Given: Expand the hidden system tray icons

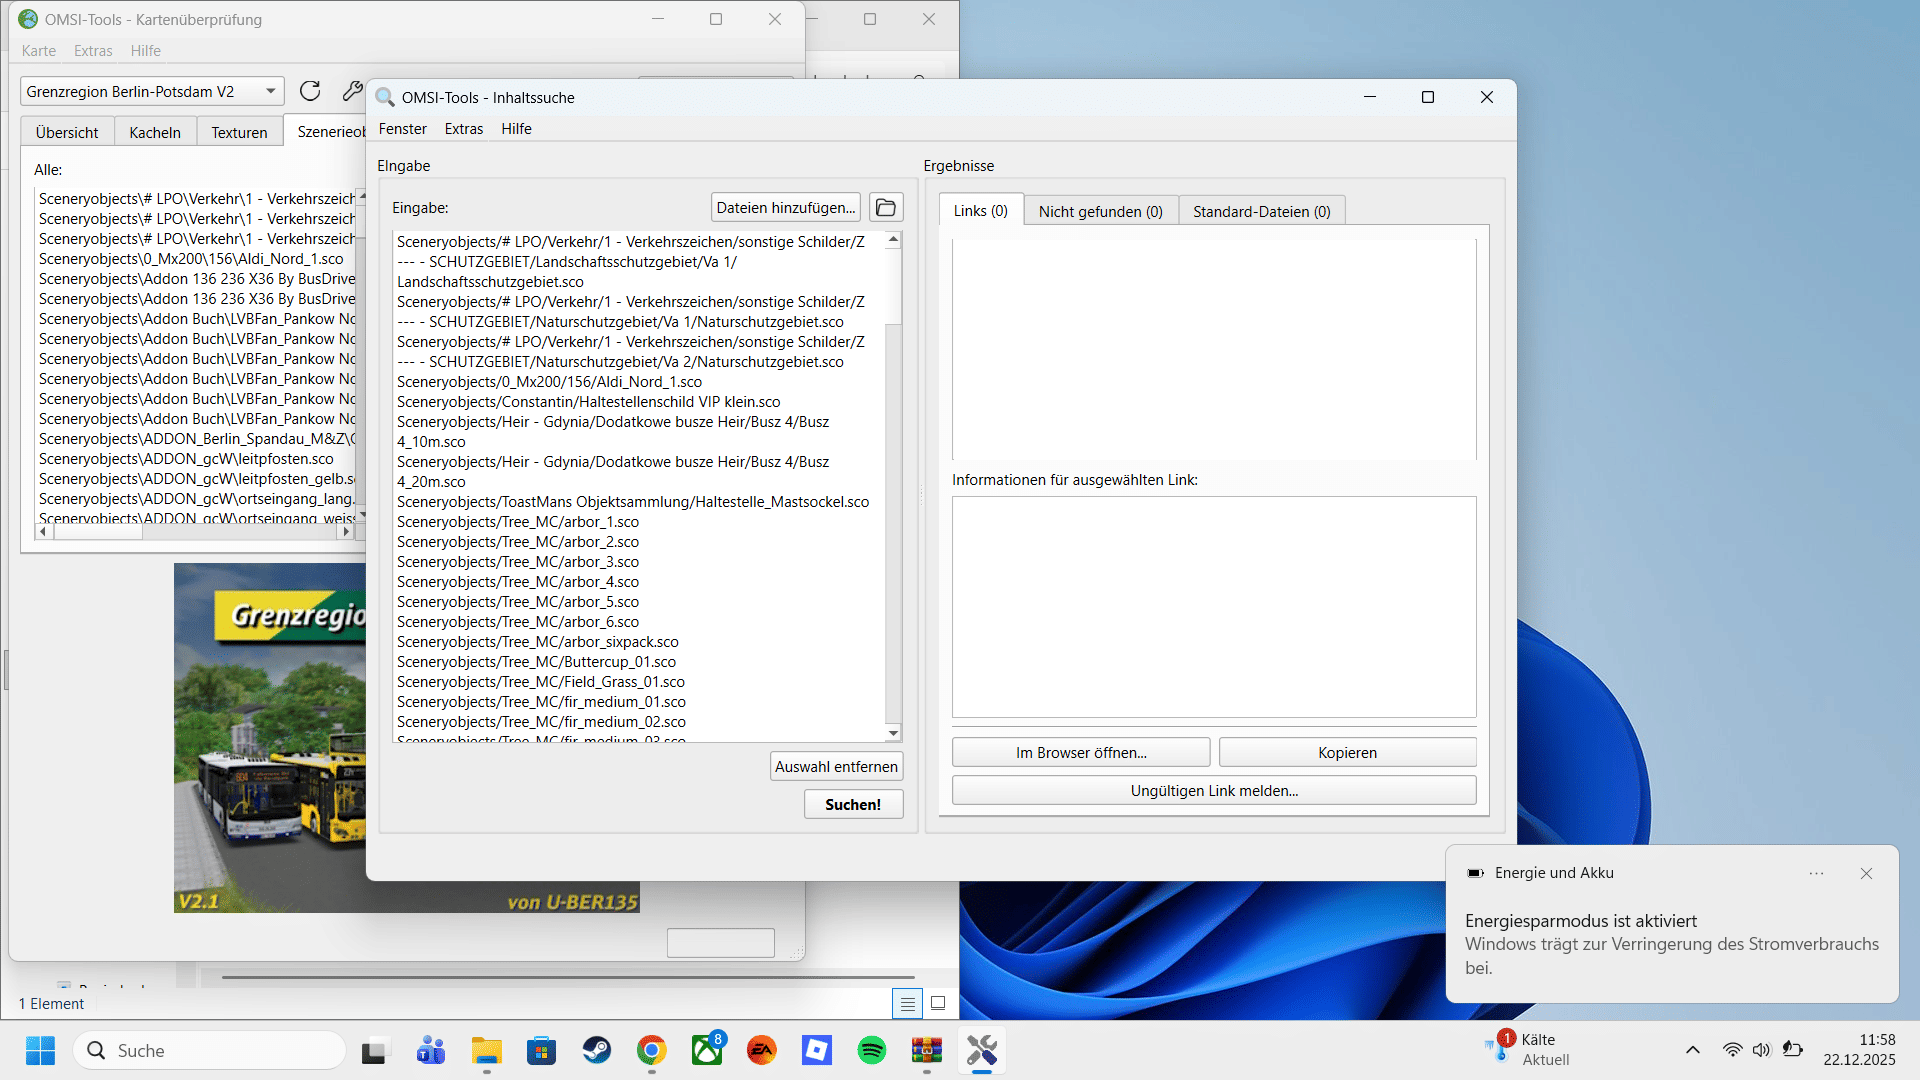Looking at the screenshot, I should point(1692,1050).
